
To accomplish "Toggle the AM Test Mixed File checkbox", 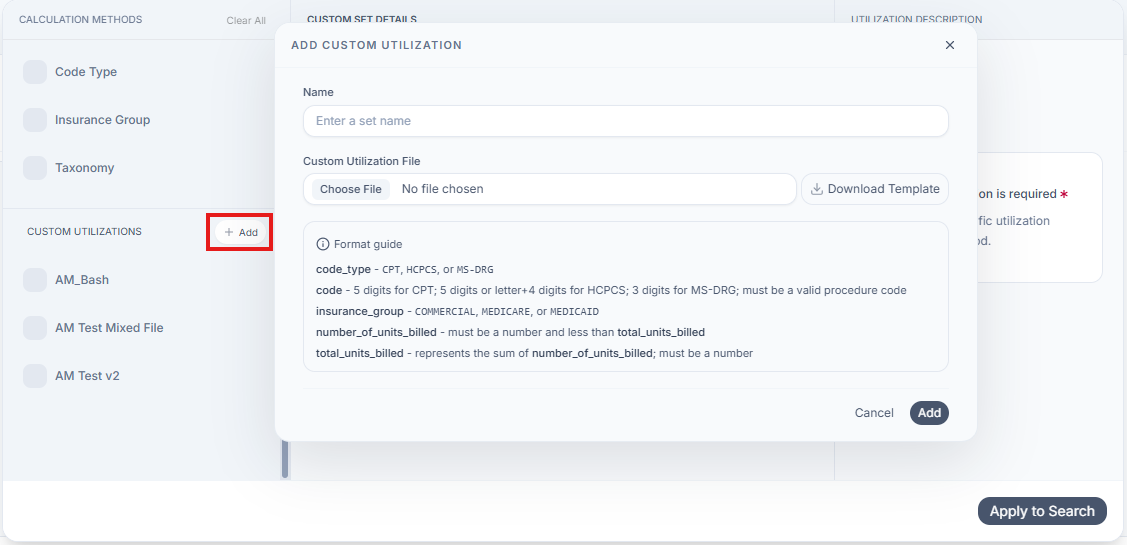I will [x=34, y=328].
